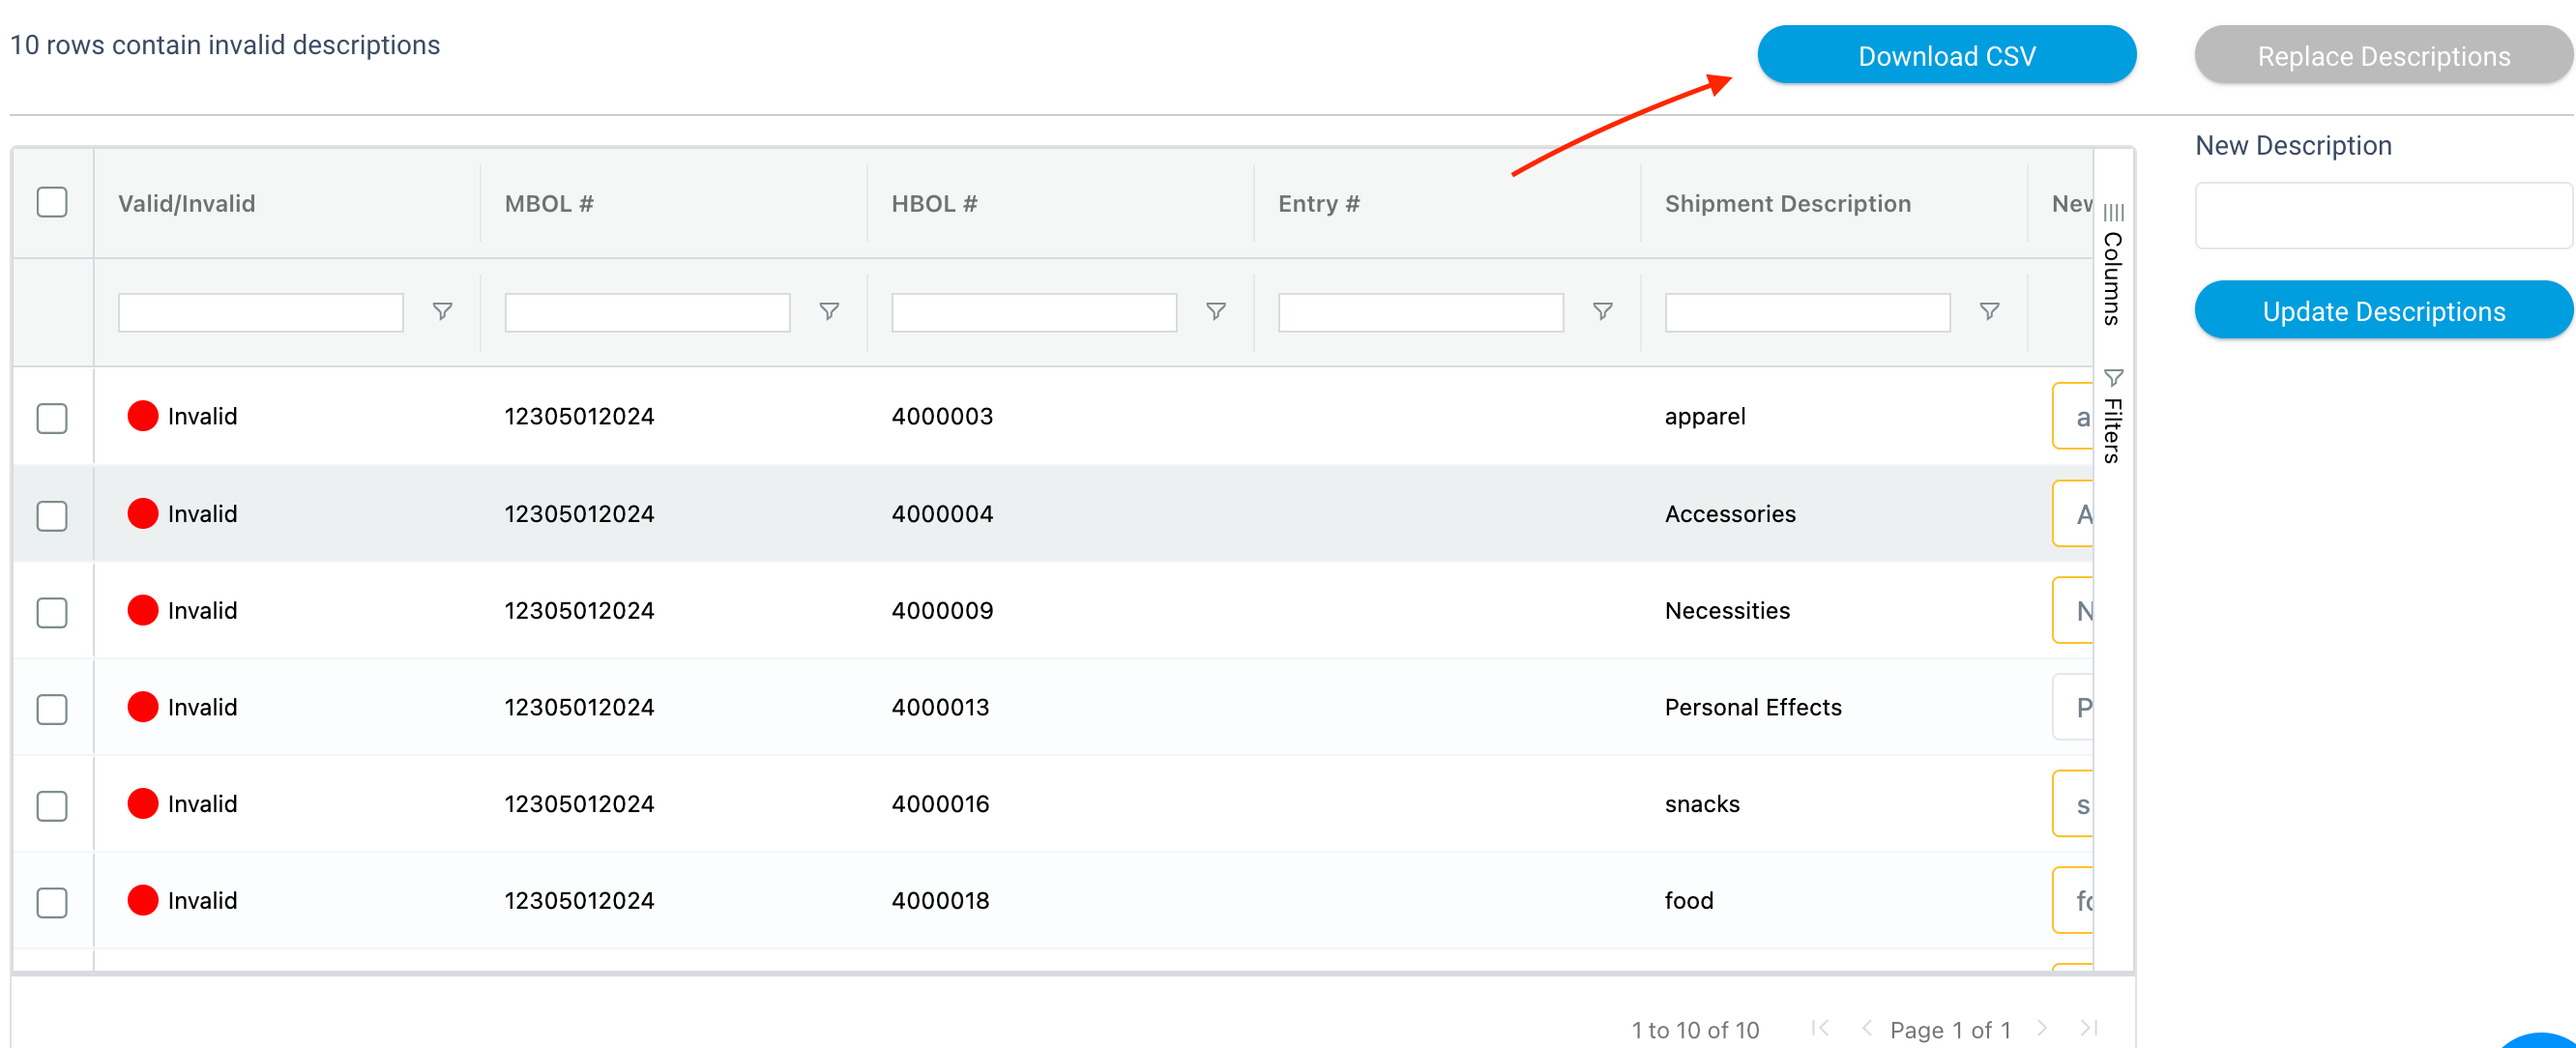Go to last page of results
The image size is (2576, 1048).
[2089, 1028]
